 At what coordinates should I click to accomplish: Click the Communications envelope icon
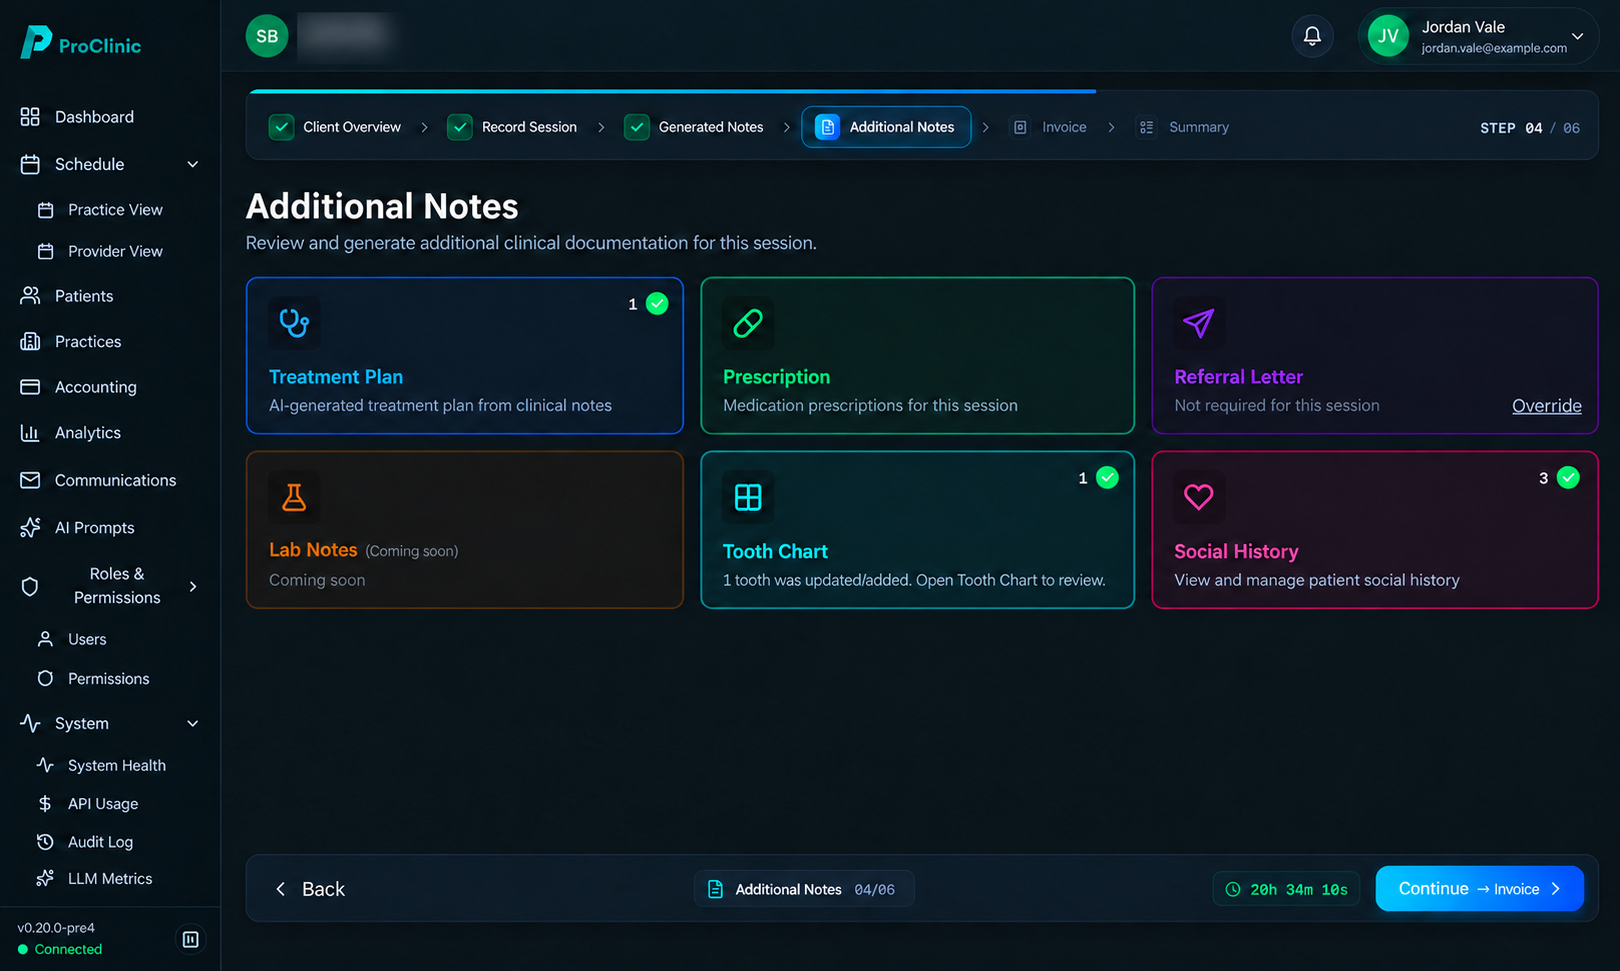[x=30, y=480]
